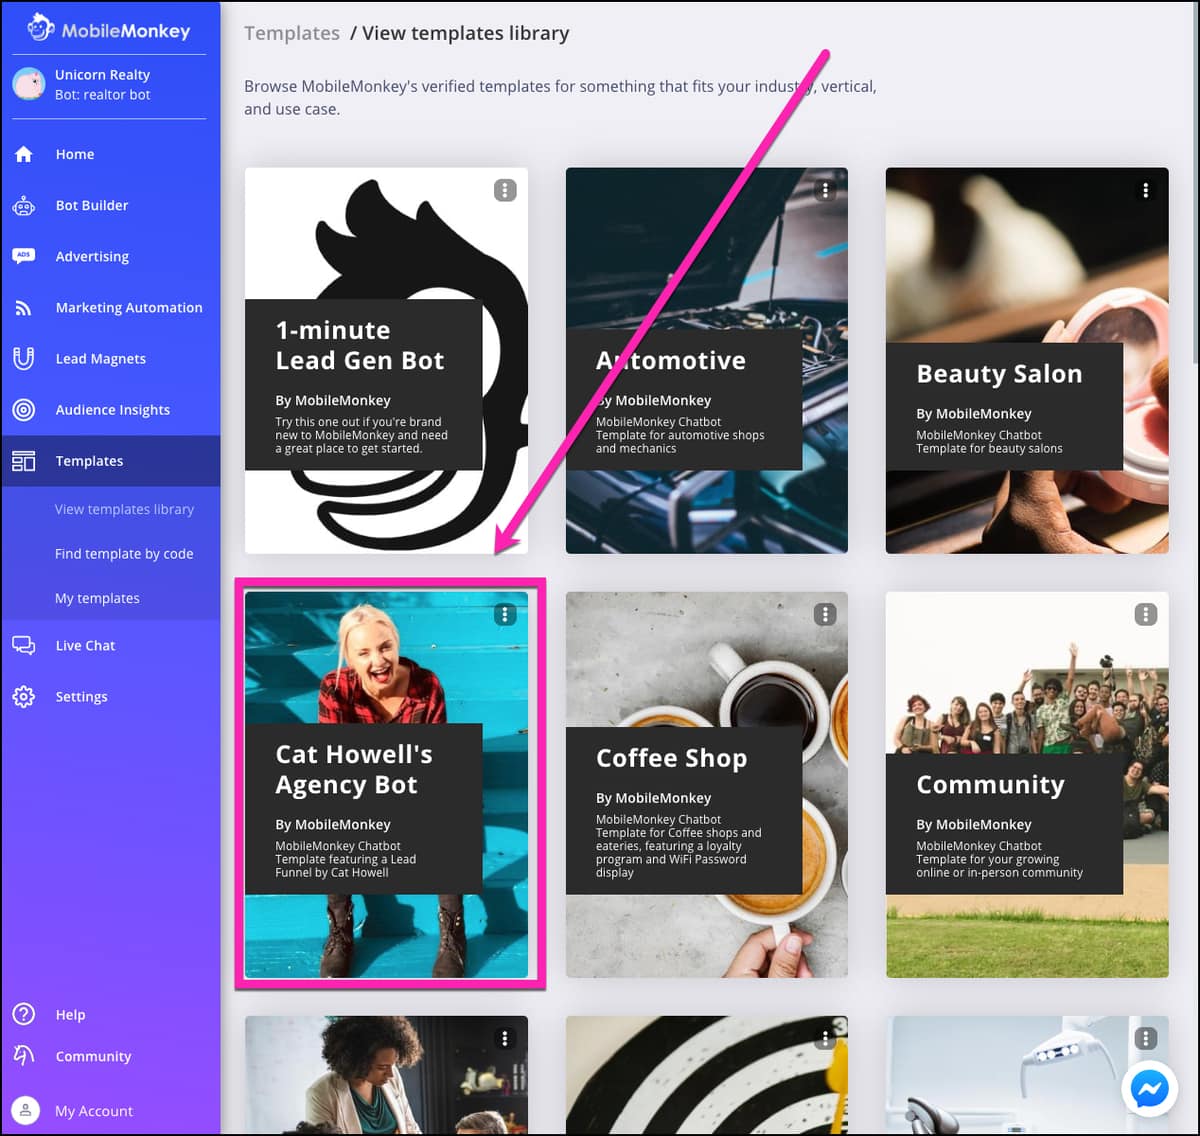
Task: Click the Home icon in sidebar
Action: point(24,154)
